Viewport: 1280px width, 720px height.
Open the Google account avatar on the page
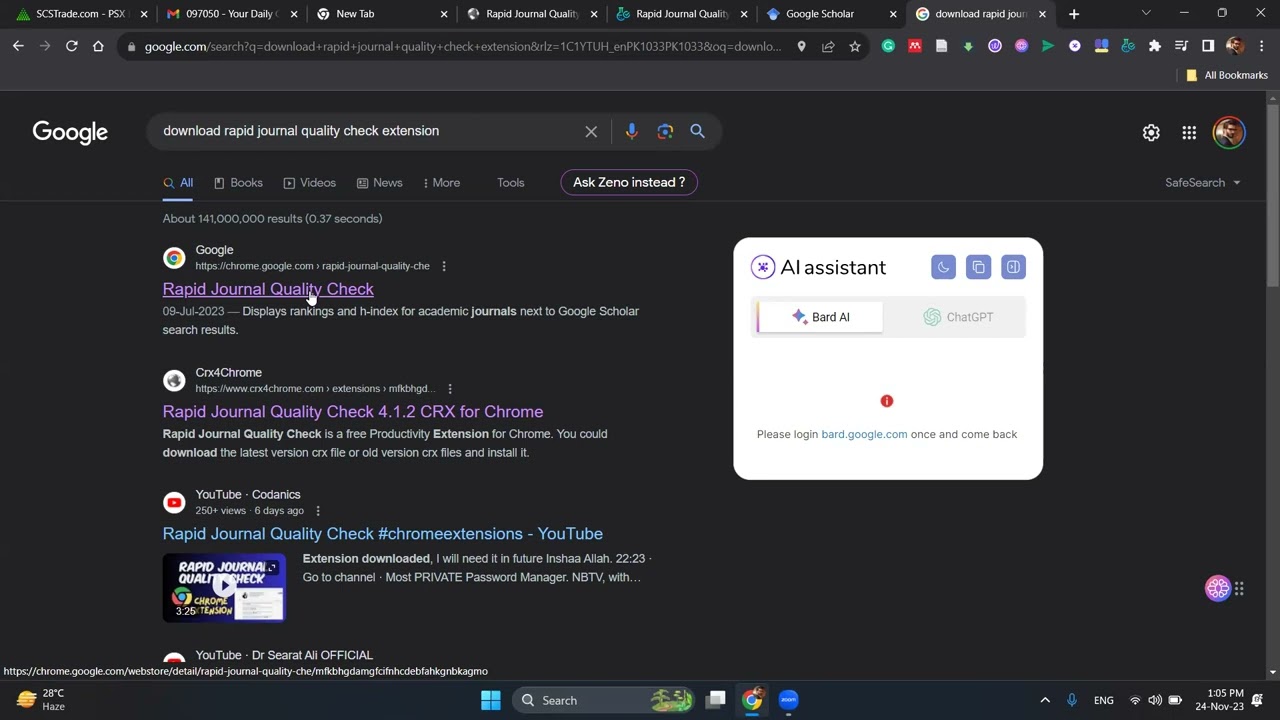click(x=1229, y=132)
